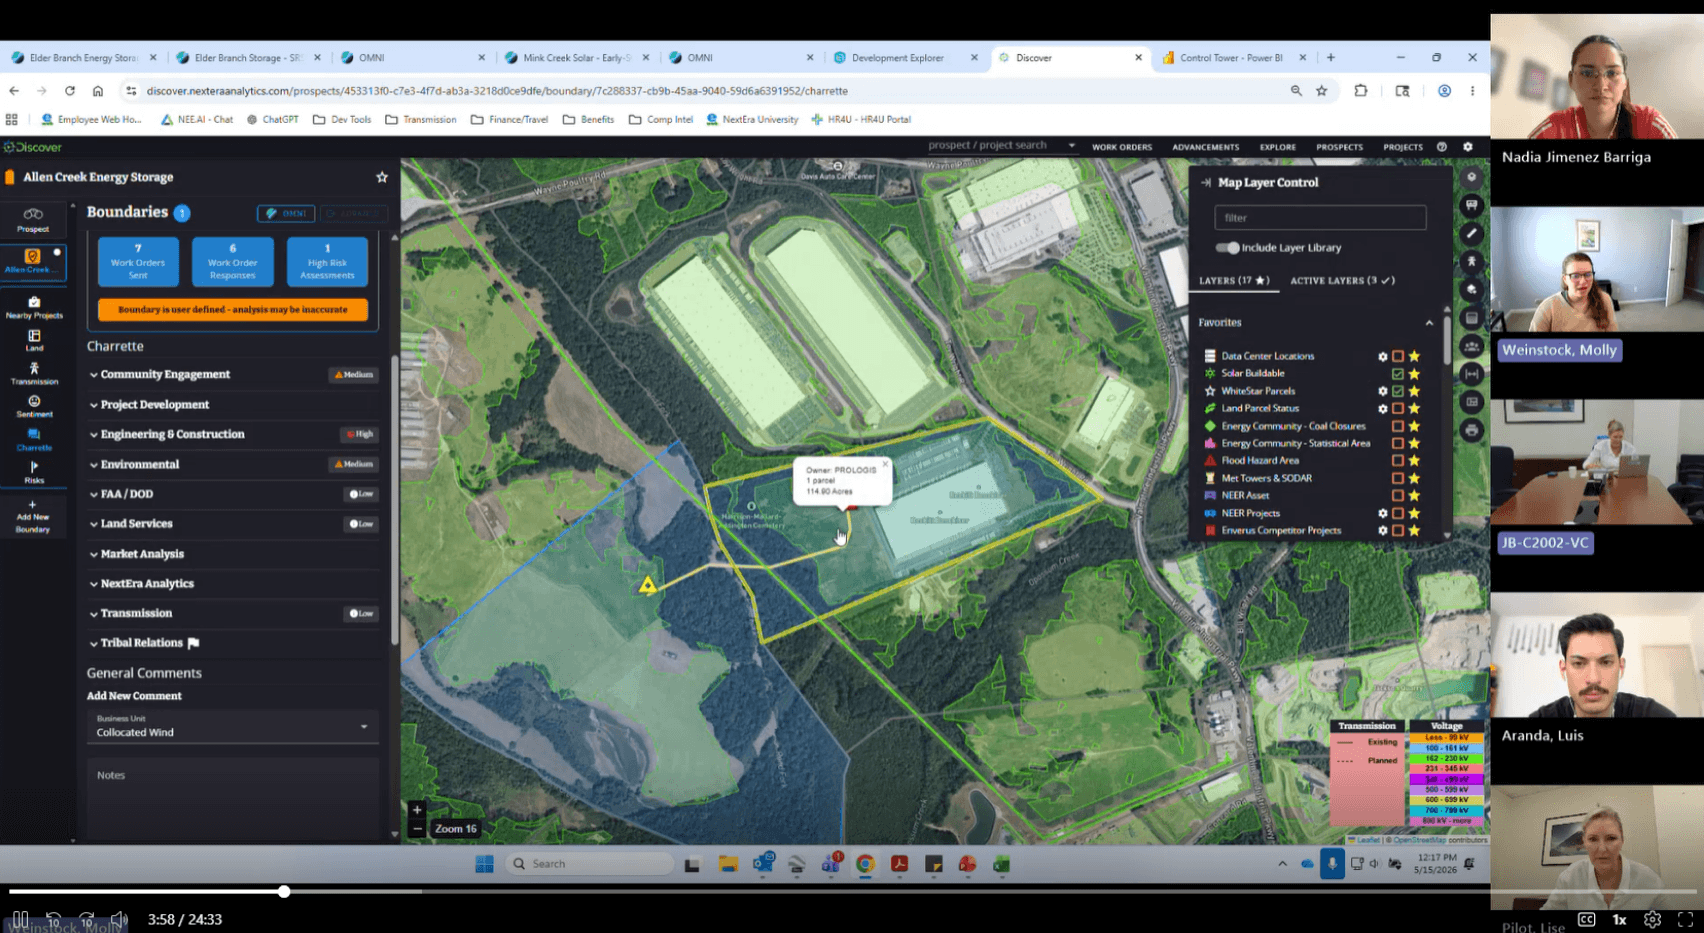Open the NEE.AI - Chat bookmark
The height and width of the screenshot is (933, 1704).
click(197, 119)
